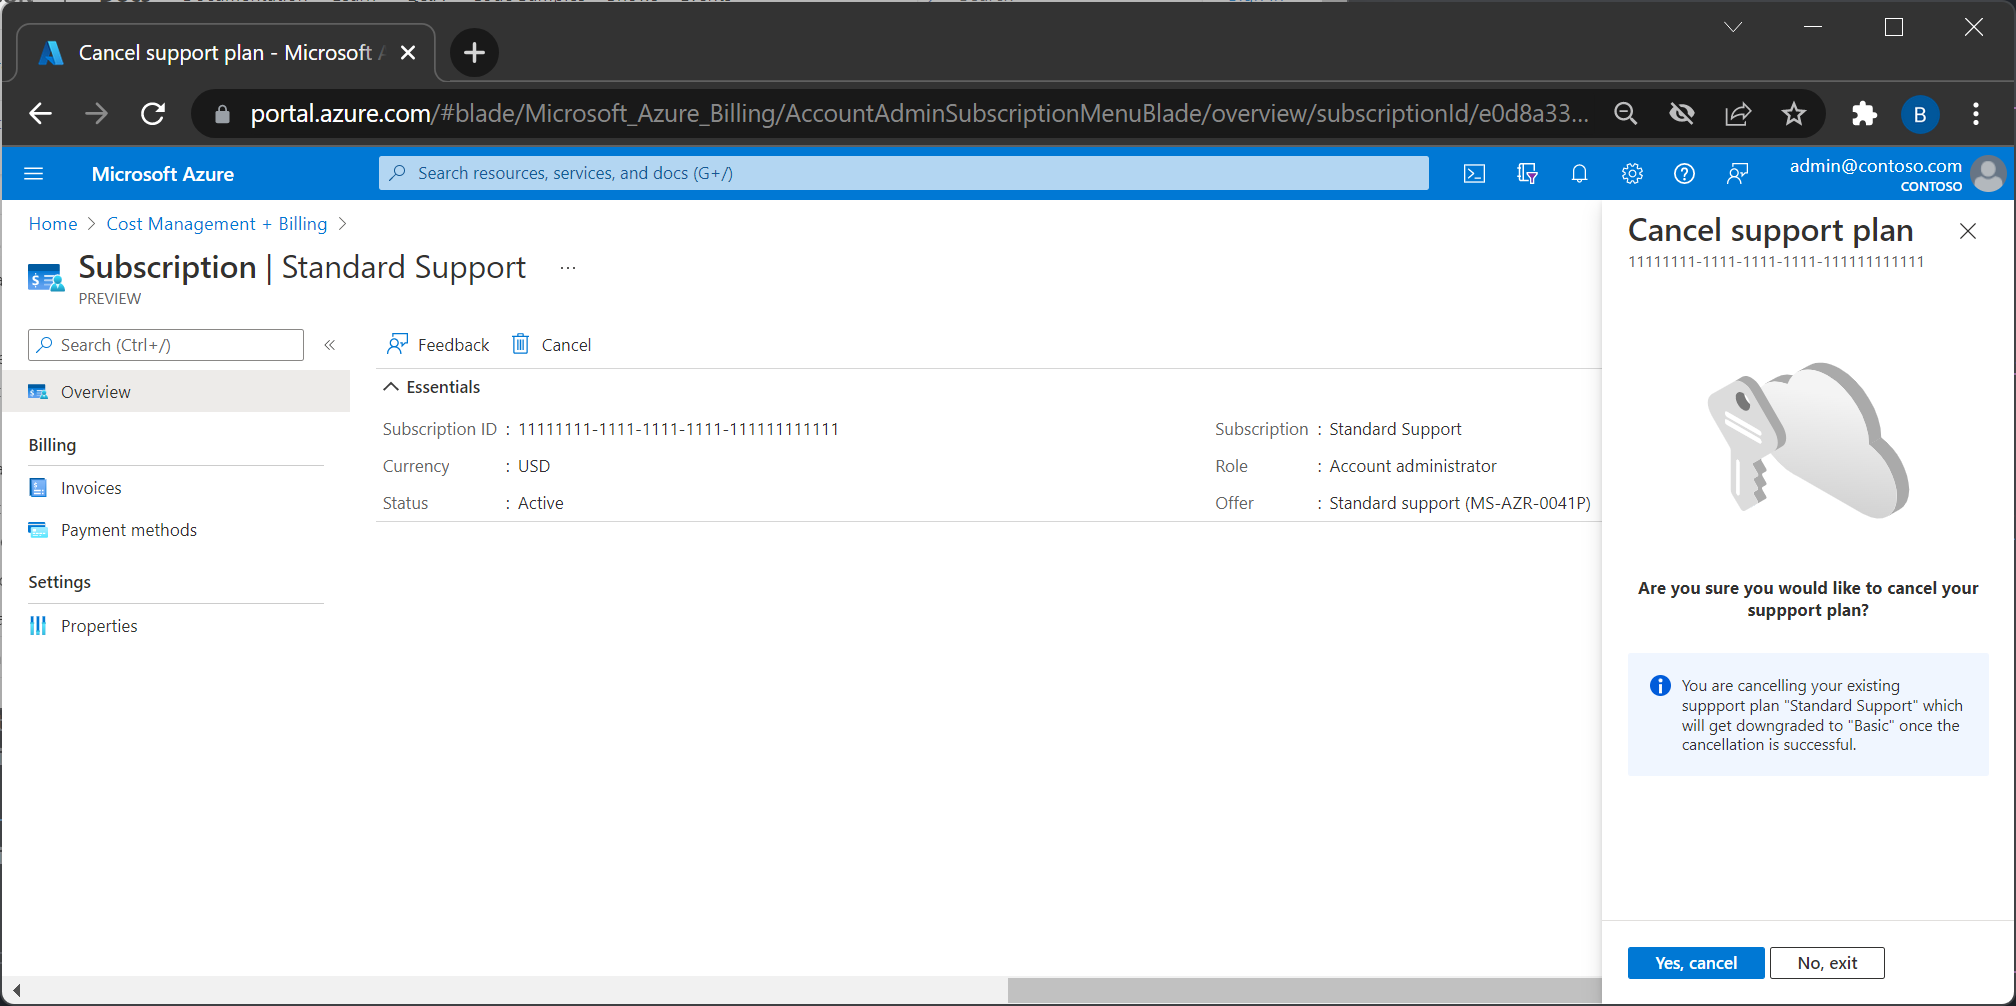Click the share page icon in address bar
2016x1006 pixels.
pos(1738,114)
